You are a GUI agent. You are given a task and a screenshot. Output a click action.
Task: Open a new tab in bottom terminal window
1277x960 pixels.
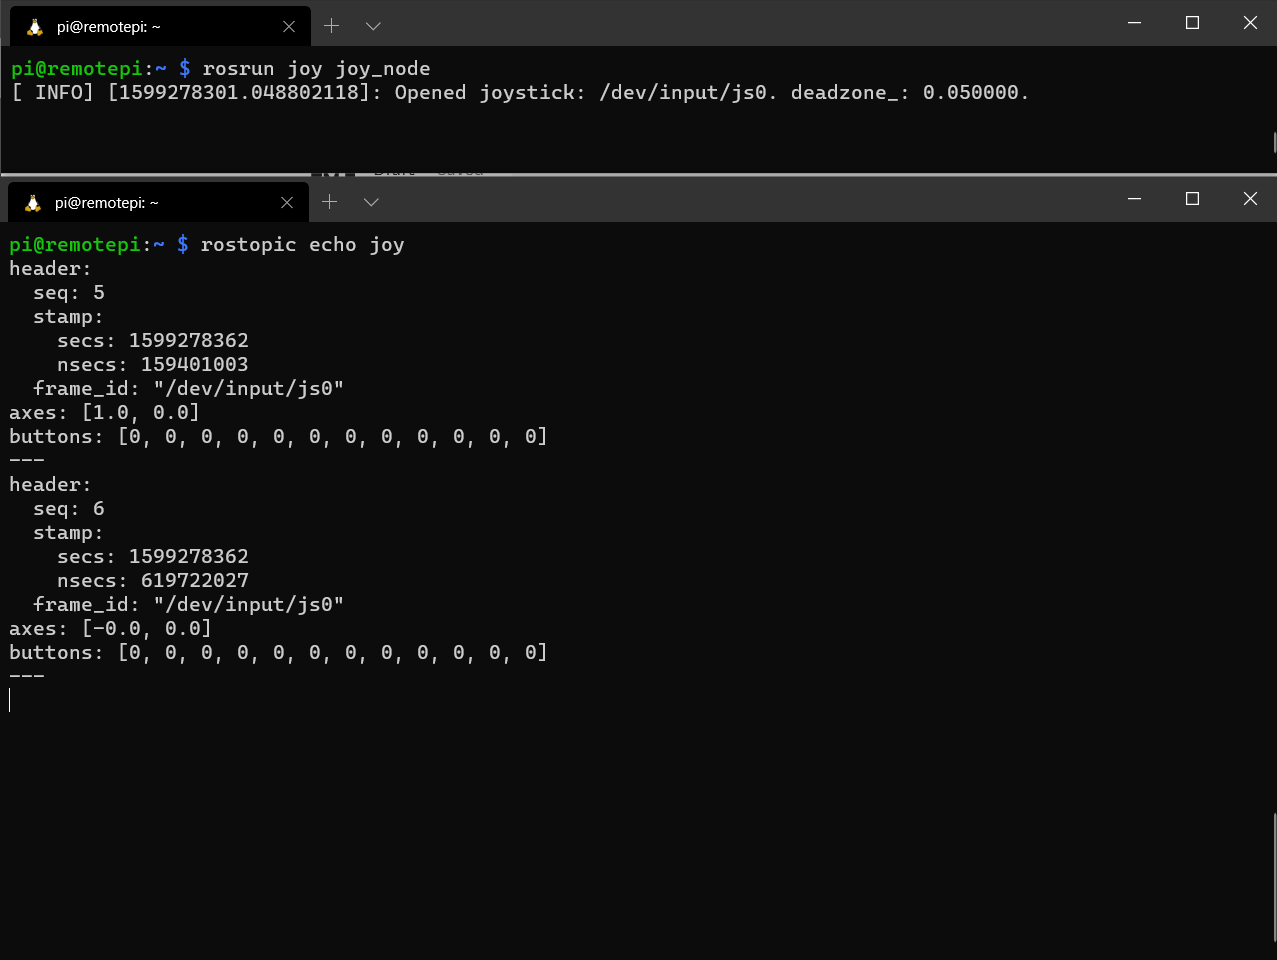tap(330, 202)
